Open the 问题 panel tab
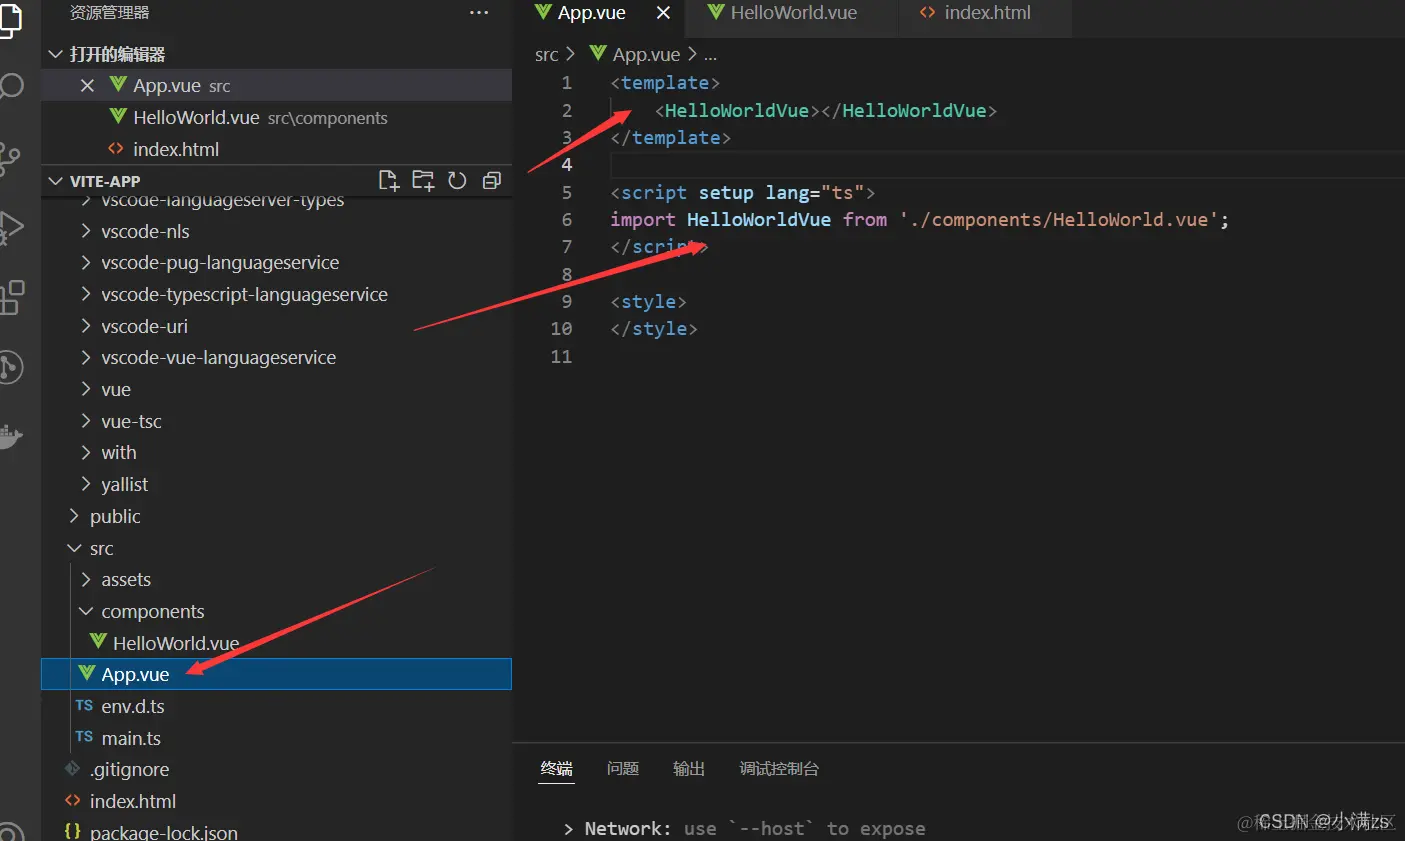Image resolution: width=1405 pixels, height=841 pixels. click(622, 768)
